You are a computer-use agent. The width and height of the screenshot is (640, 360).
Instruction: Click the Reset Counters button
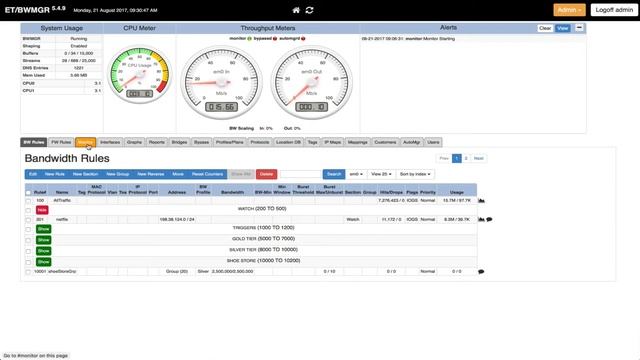[x=207, y=174]
